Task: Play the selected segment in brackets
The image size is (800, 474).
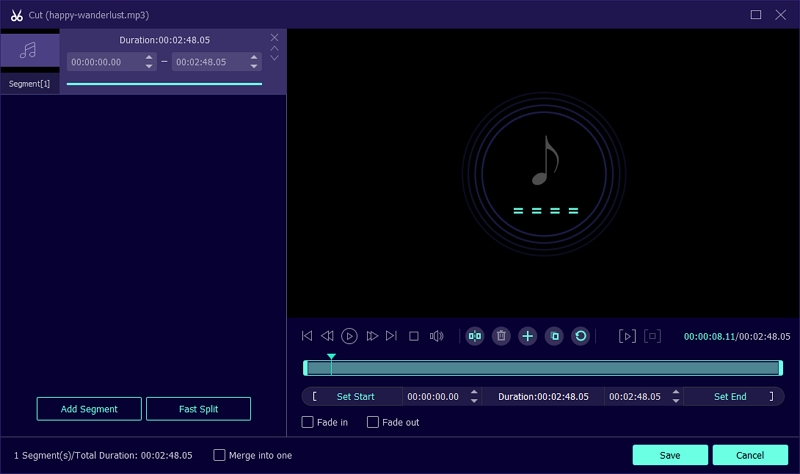Action: (627, 336)
